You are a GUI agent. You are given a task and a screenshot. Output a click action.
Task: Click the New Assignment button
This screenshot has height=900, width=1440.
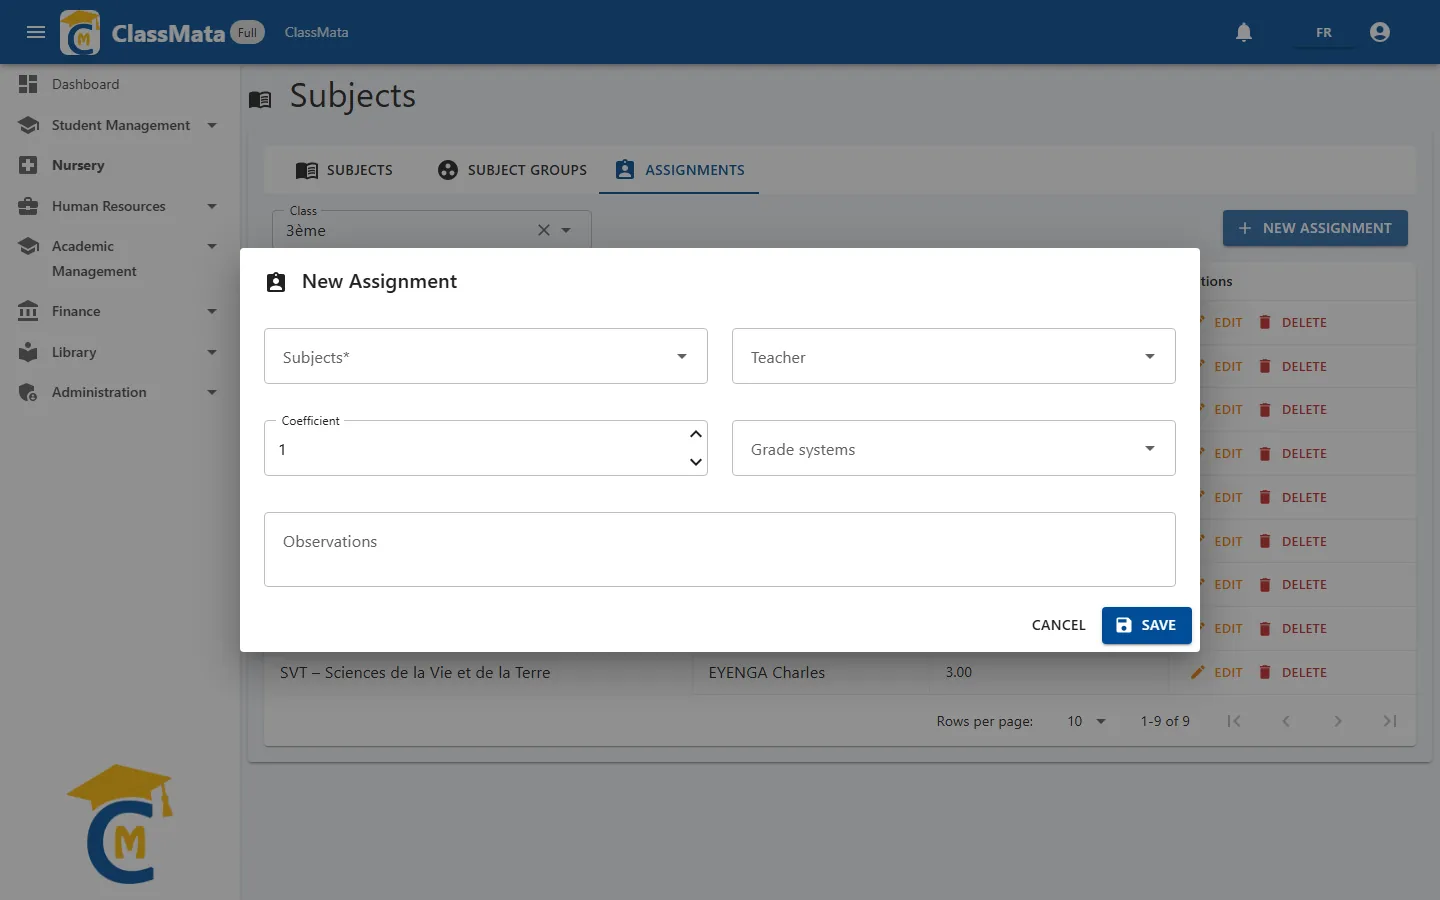point(1315,228)
